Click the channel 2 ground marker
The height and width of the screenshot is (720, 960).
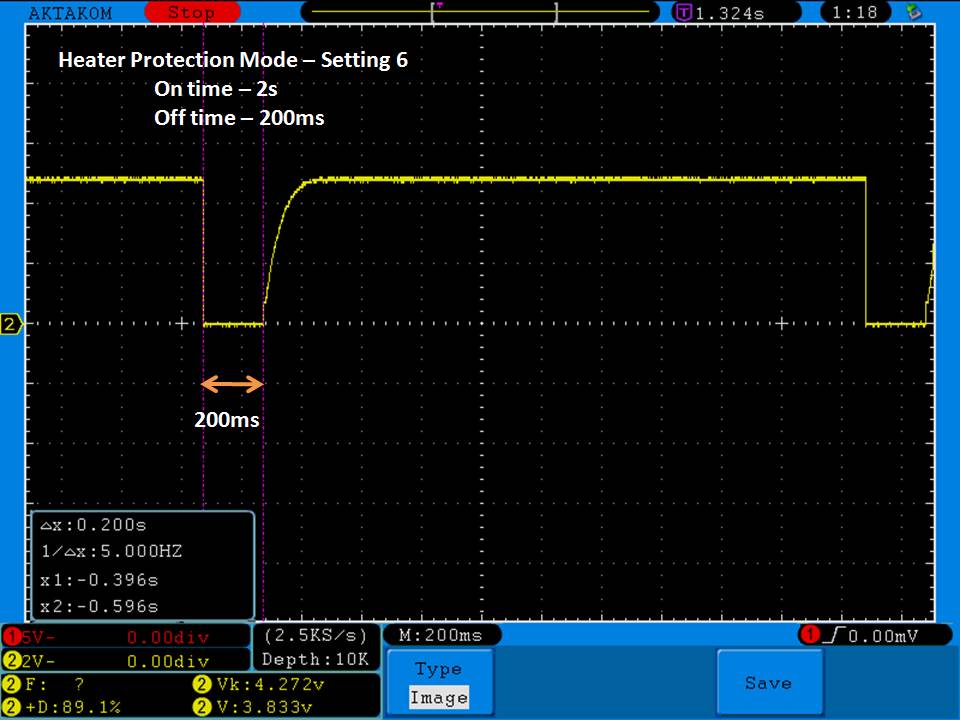click(x=12, y=324)
